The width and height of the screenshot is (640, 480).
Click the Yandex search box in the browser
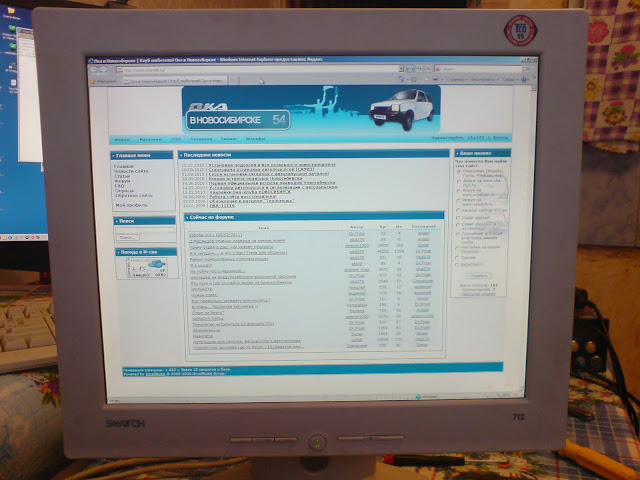[x=478, y=69]
